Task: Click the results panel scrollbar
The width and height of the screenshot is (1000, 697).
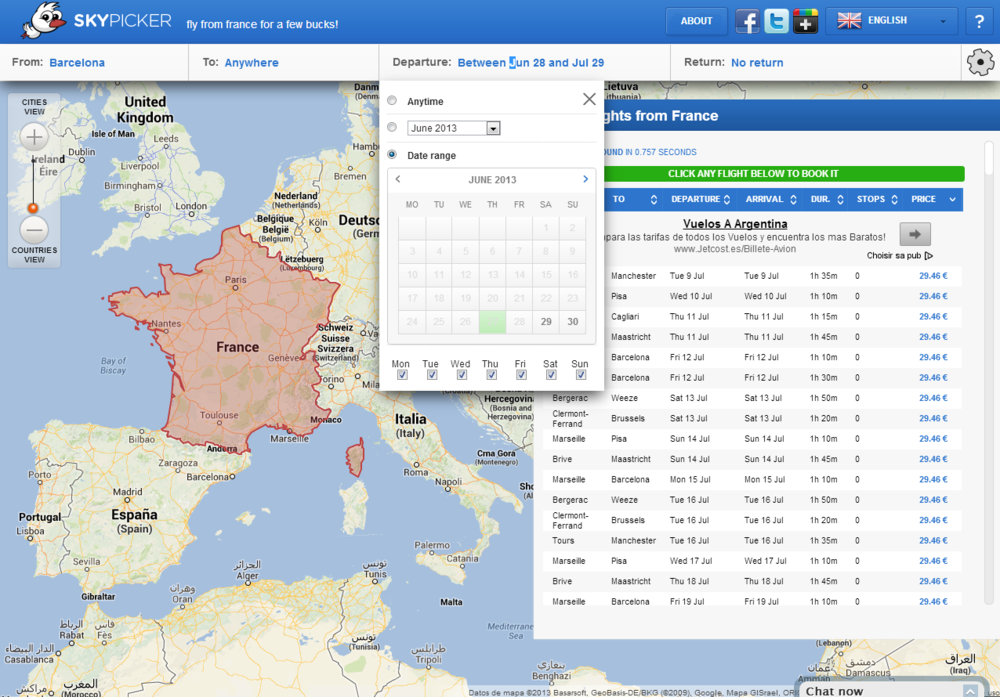Action: (989, 158)
